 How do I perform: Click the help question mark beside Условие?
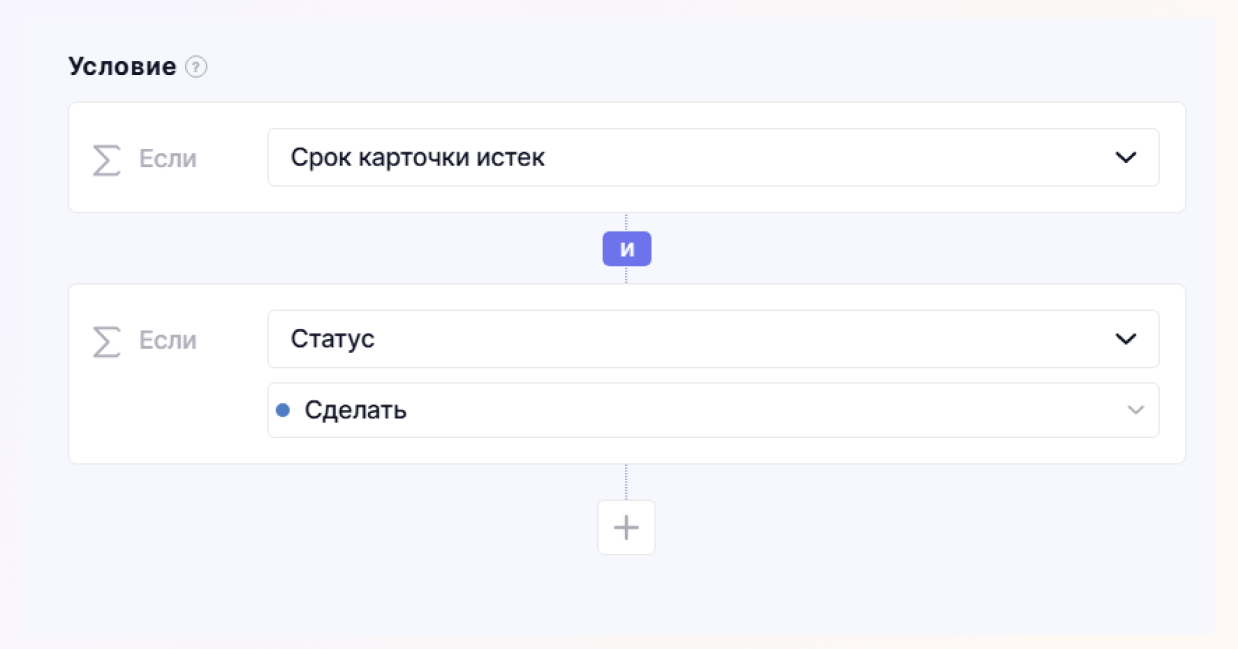pyautogui.click(x=197, y=68)
